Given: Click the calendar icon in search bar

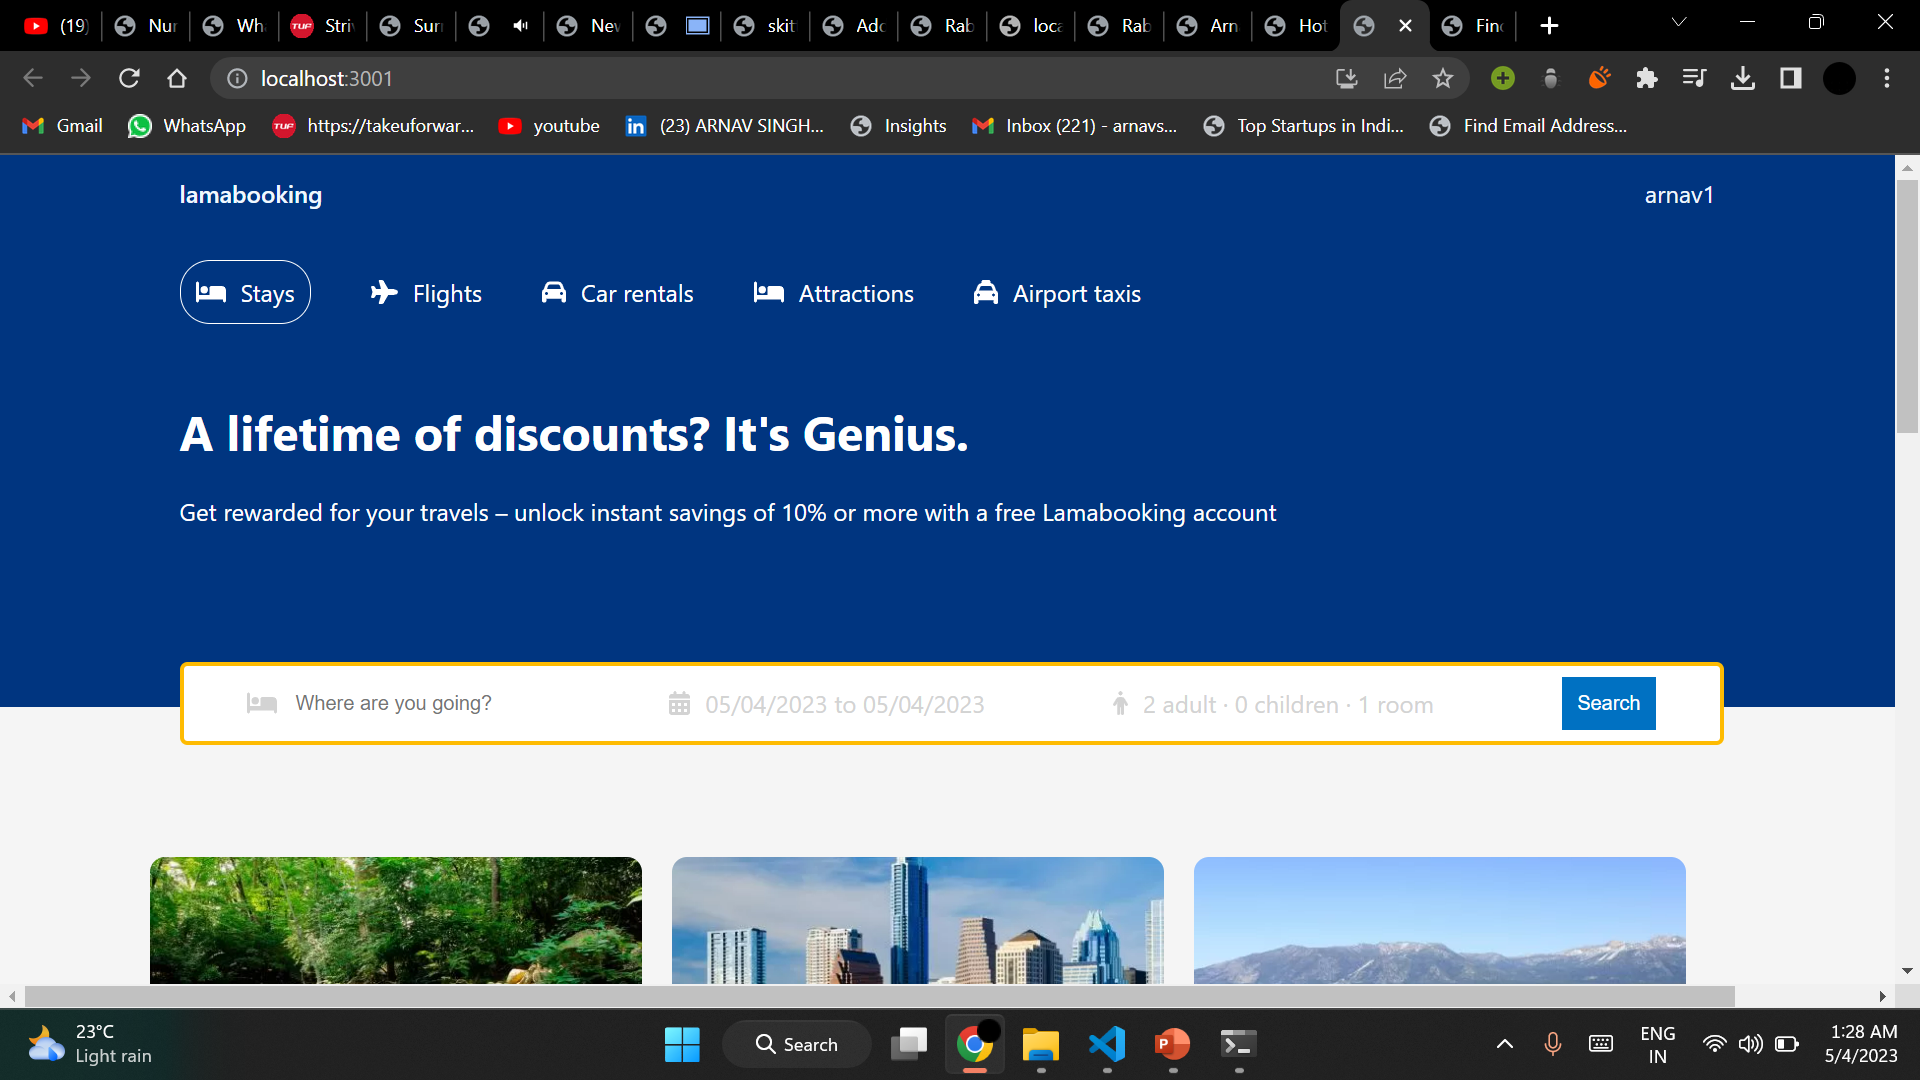Looking at the screenshot, I should coord(679,704).
